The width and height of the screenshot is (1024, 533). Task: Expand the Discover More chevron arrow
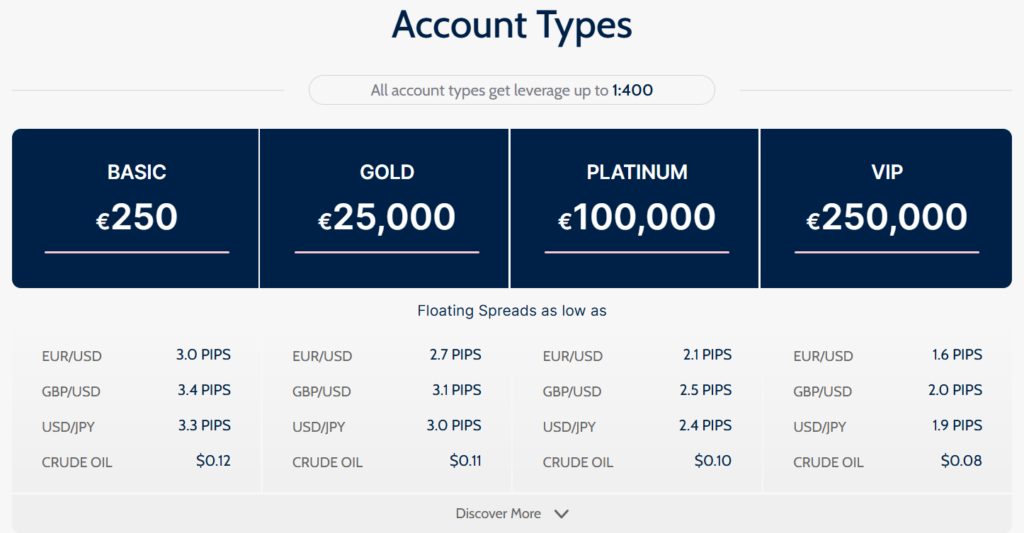coord(562,514)
